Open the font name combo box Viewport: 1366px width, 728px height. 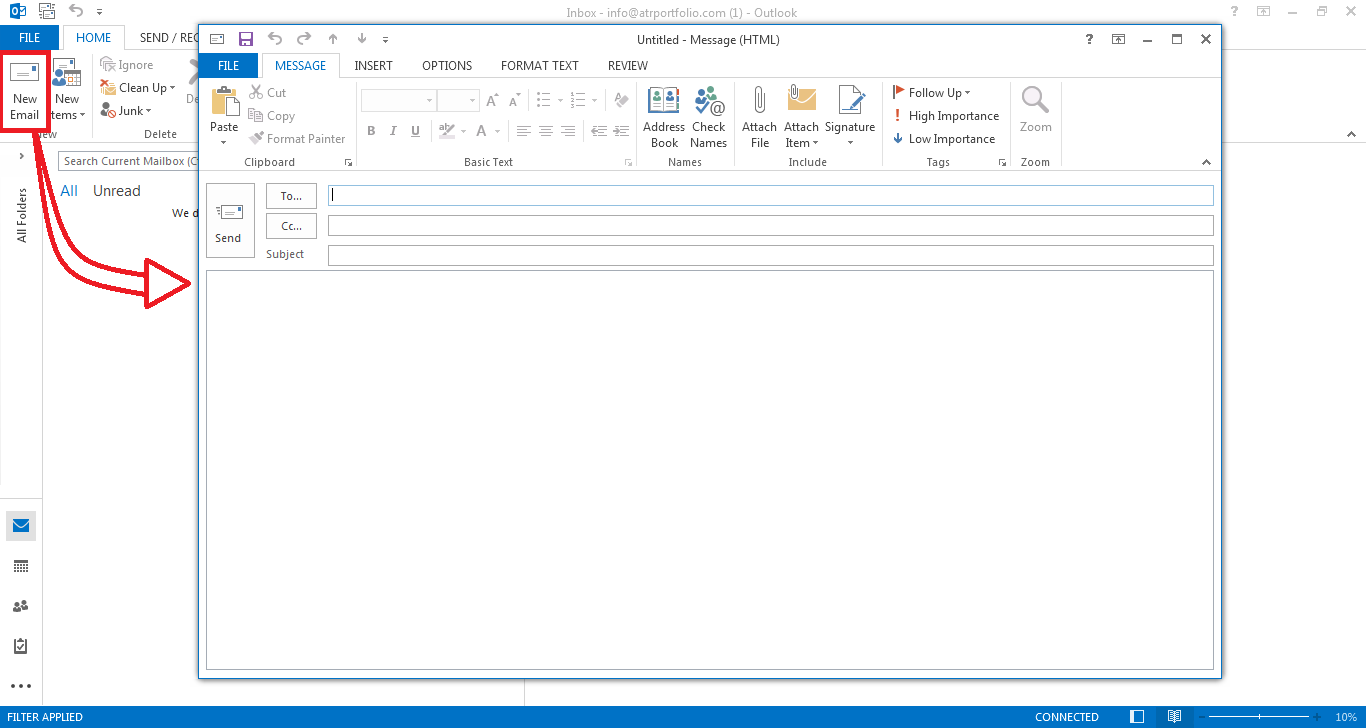point(398,100)
